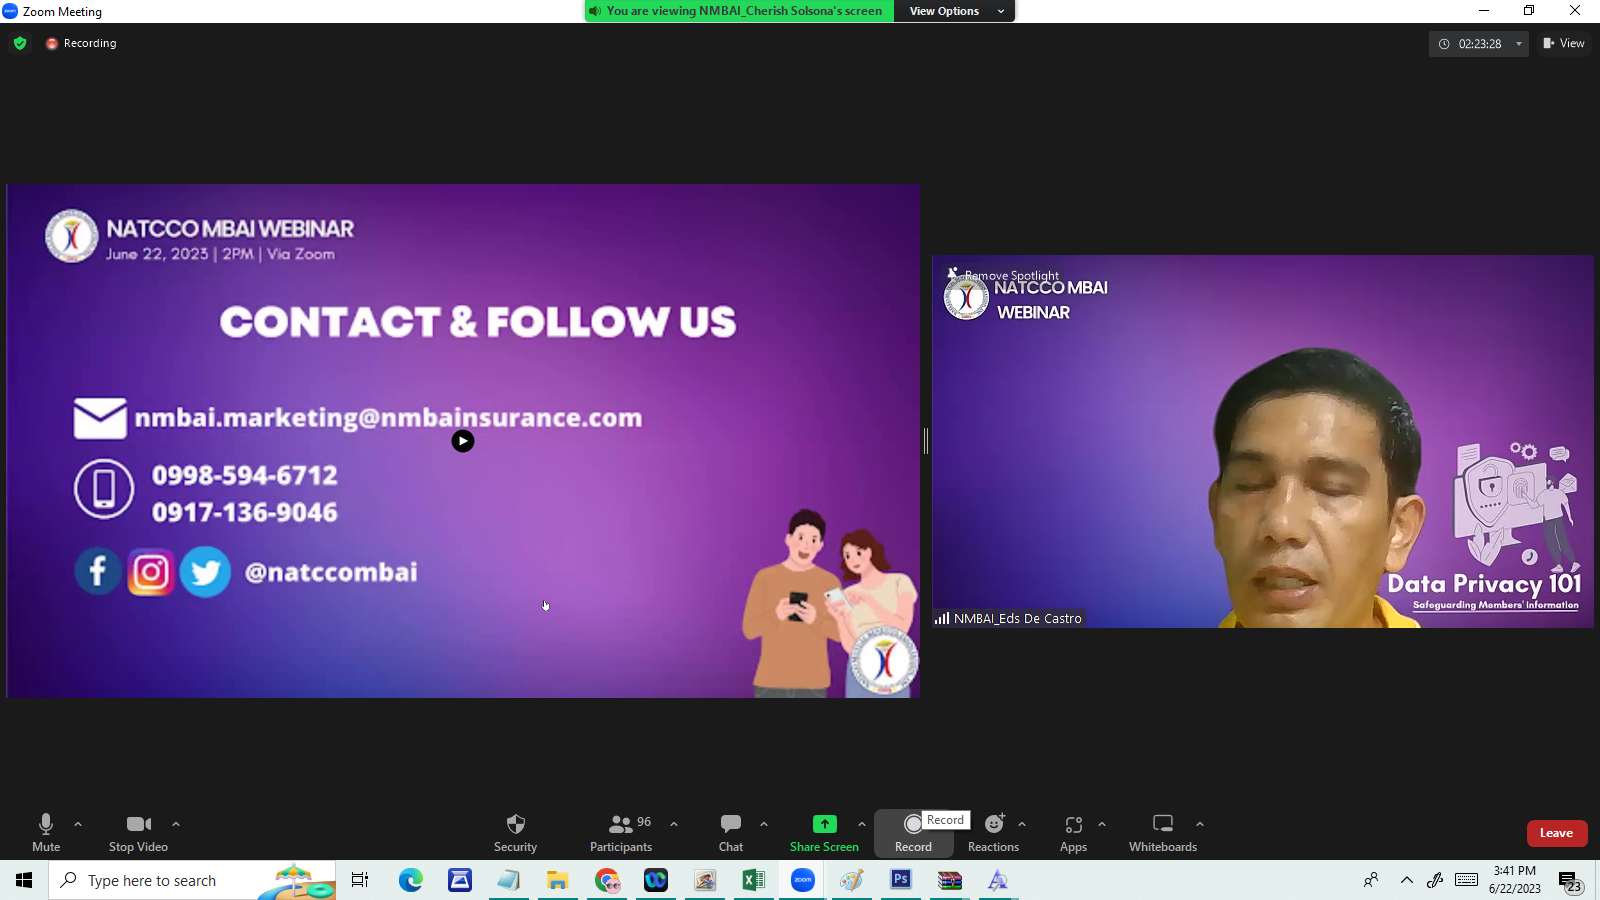Open Google Chrome from taskbar

[607, 880]
